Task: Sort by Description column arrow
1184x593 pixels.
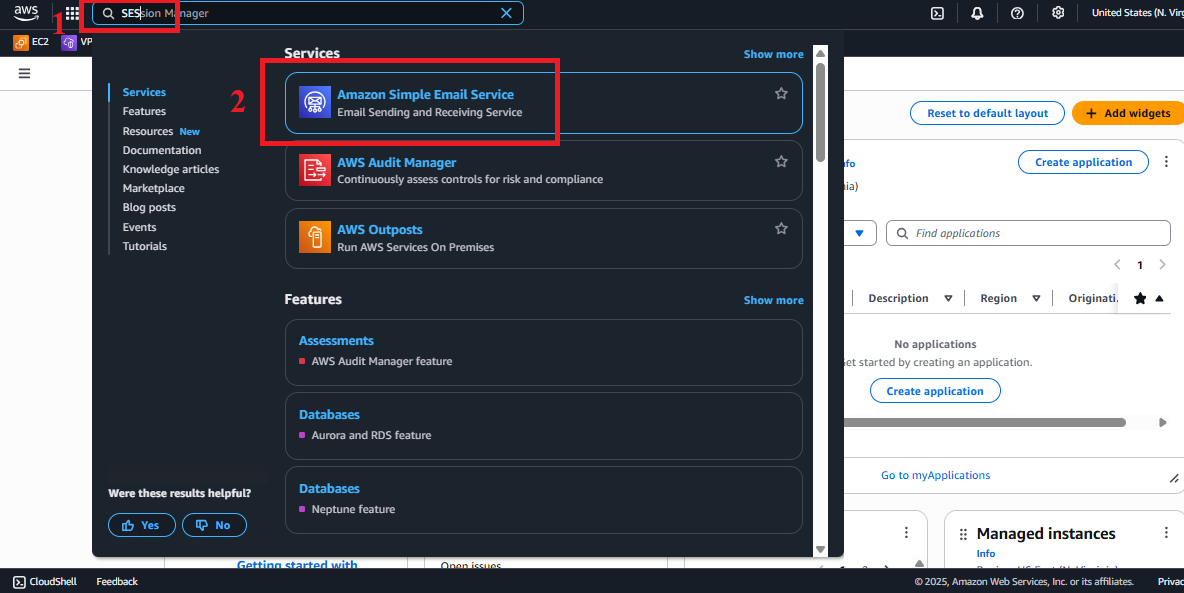Action: coord(948,298)
